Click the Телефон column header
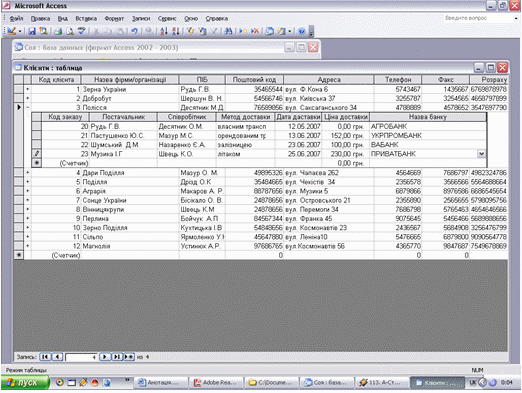 398,80
